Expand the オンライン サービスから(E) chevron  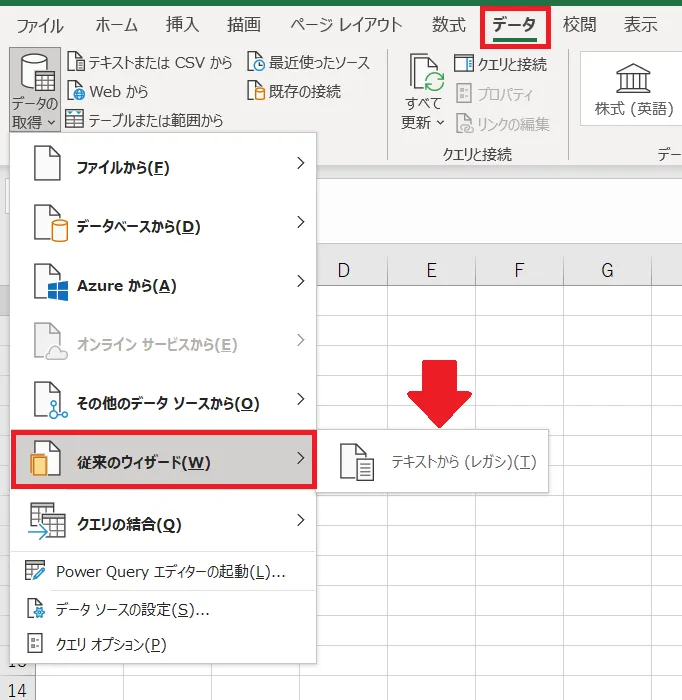tap(301, 340)
